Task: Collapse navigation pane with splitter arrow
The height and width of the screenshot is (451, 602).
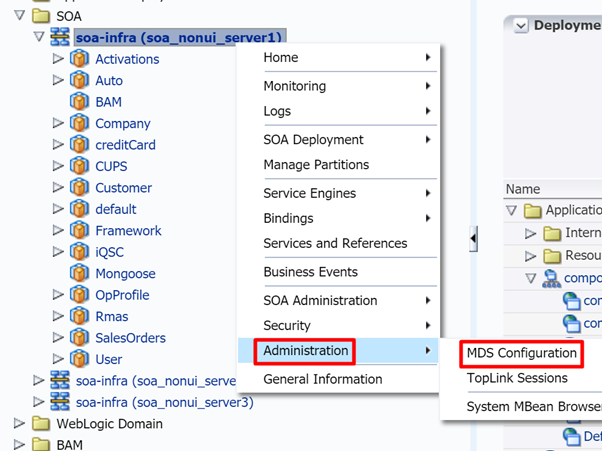Action: pyautogui.click(x=473, y=239)
